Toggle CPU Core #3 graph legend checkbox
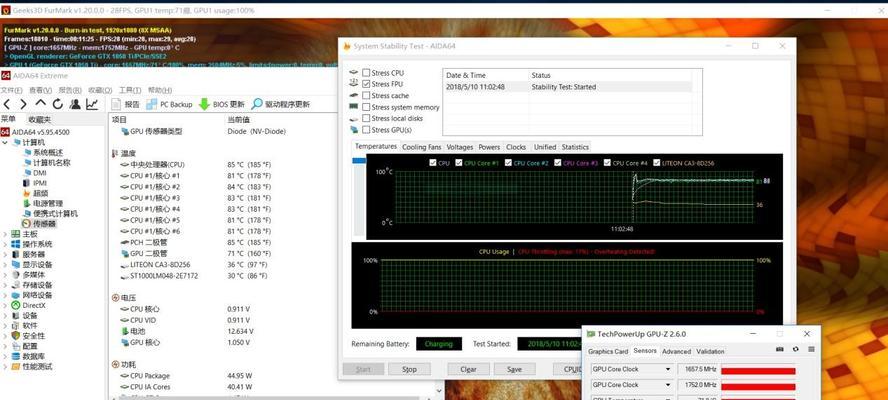The height and width of the screenshot is (400, 888). [558, 163]
